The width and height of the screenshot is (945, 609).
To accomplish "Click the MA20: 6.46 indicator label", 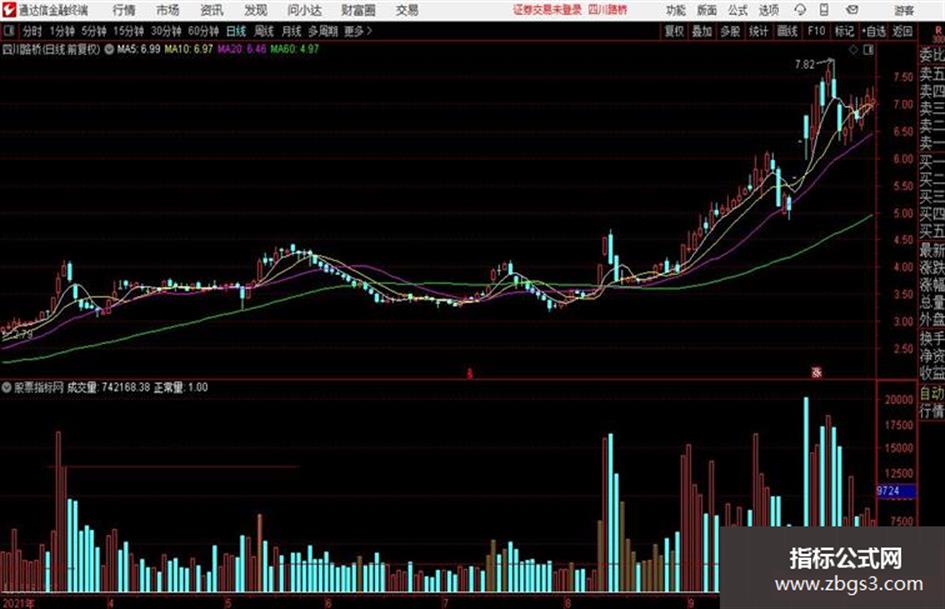I will [242, 49].
